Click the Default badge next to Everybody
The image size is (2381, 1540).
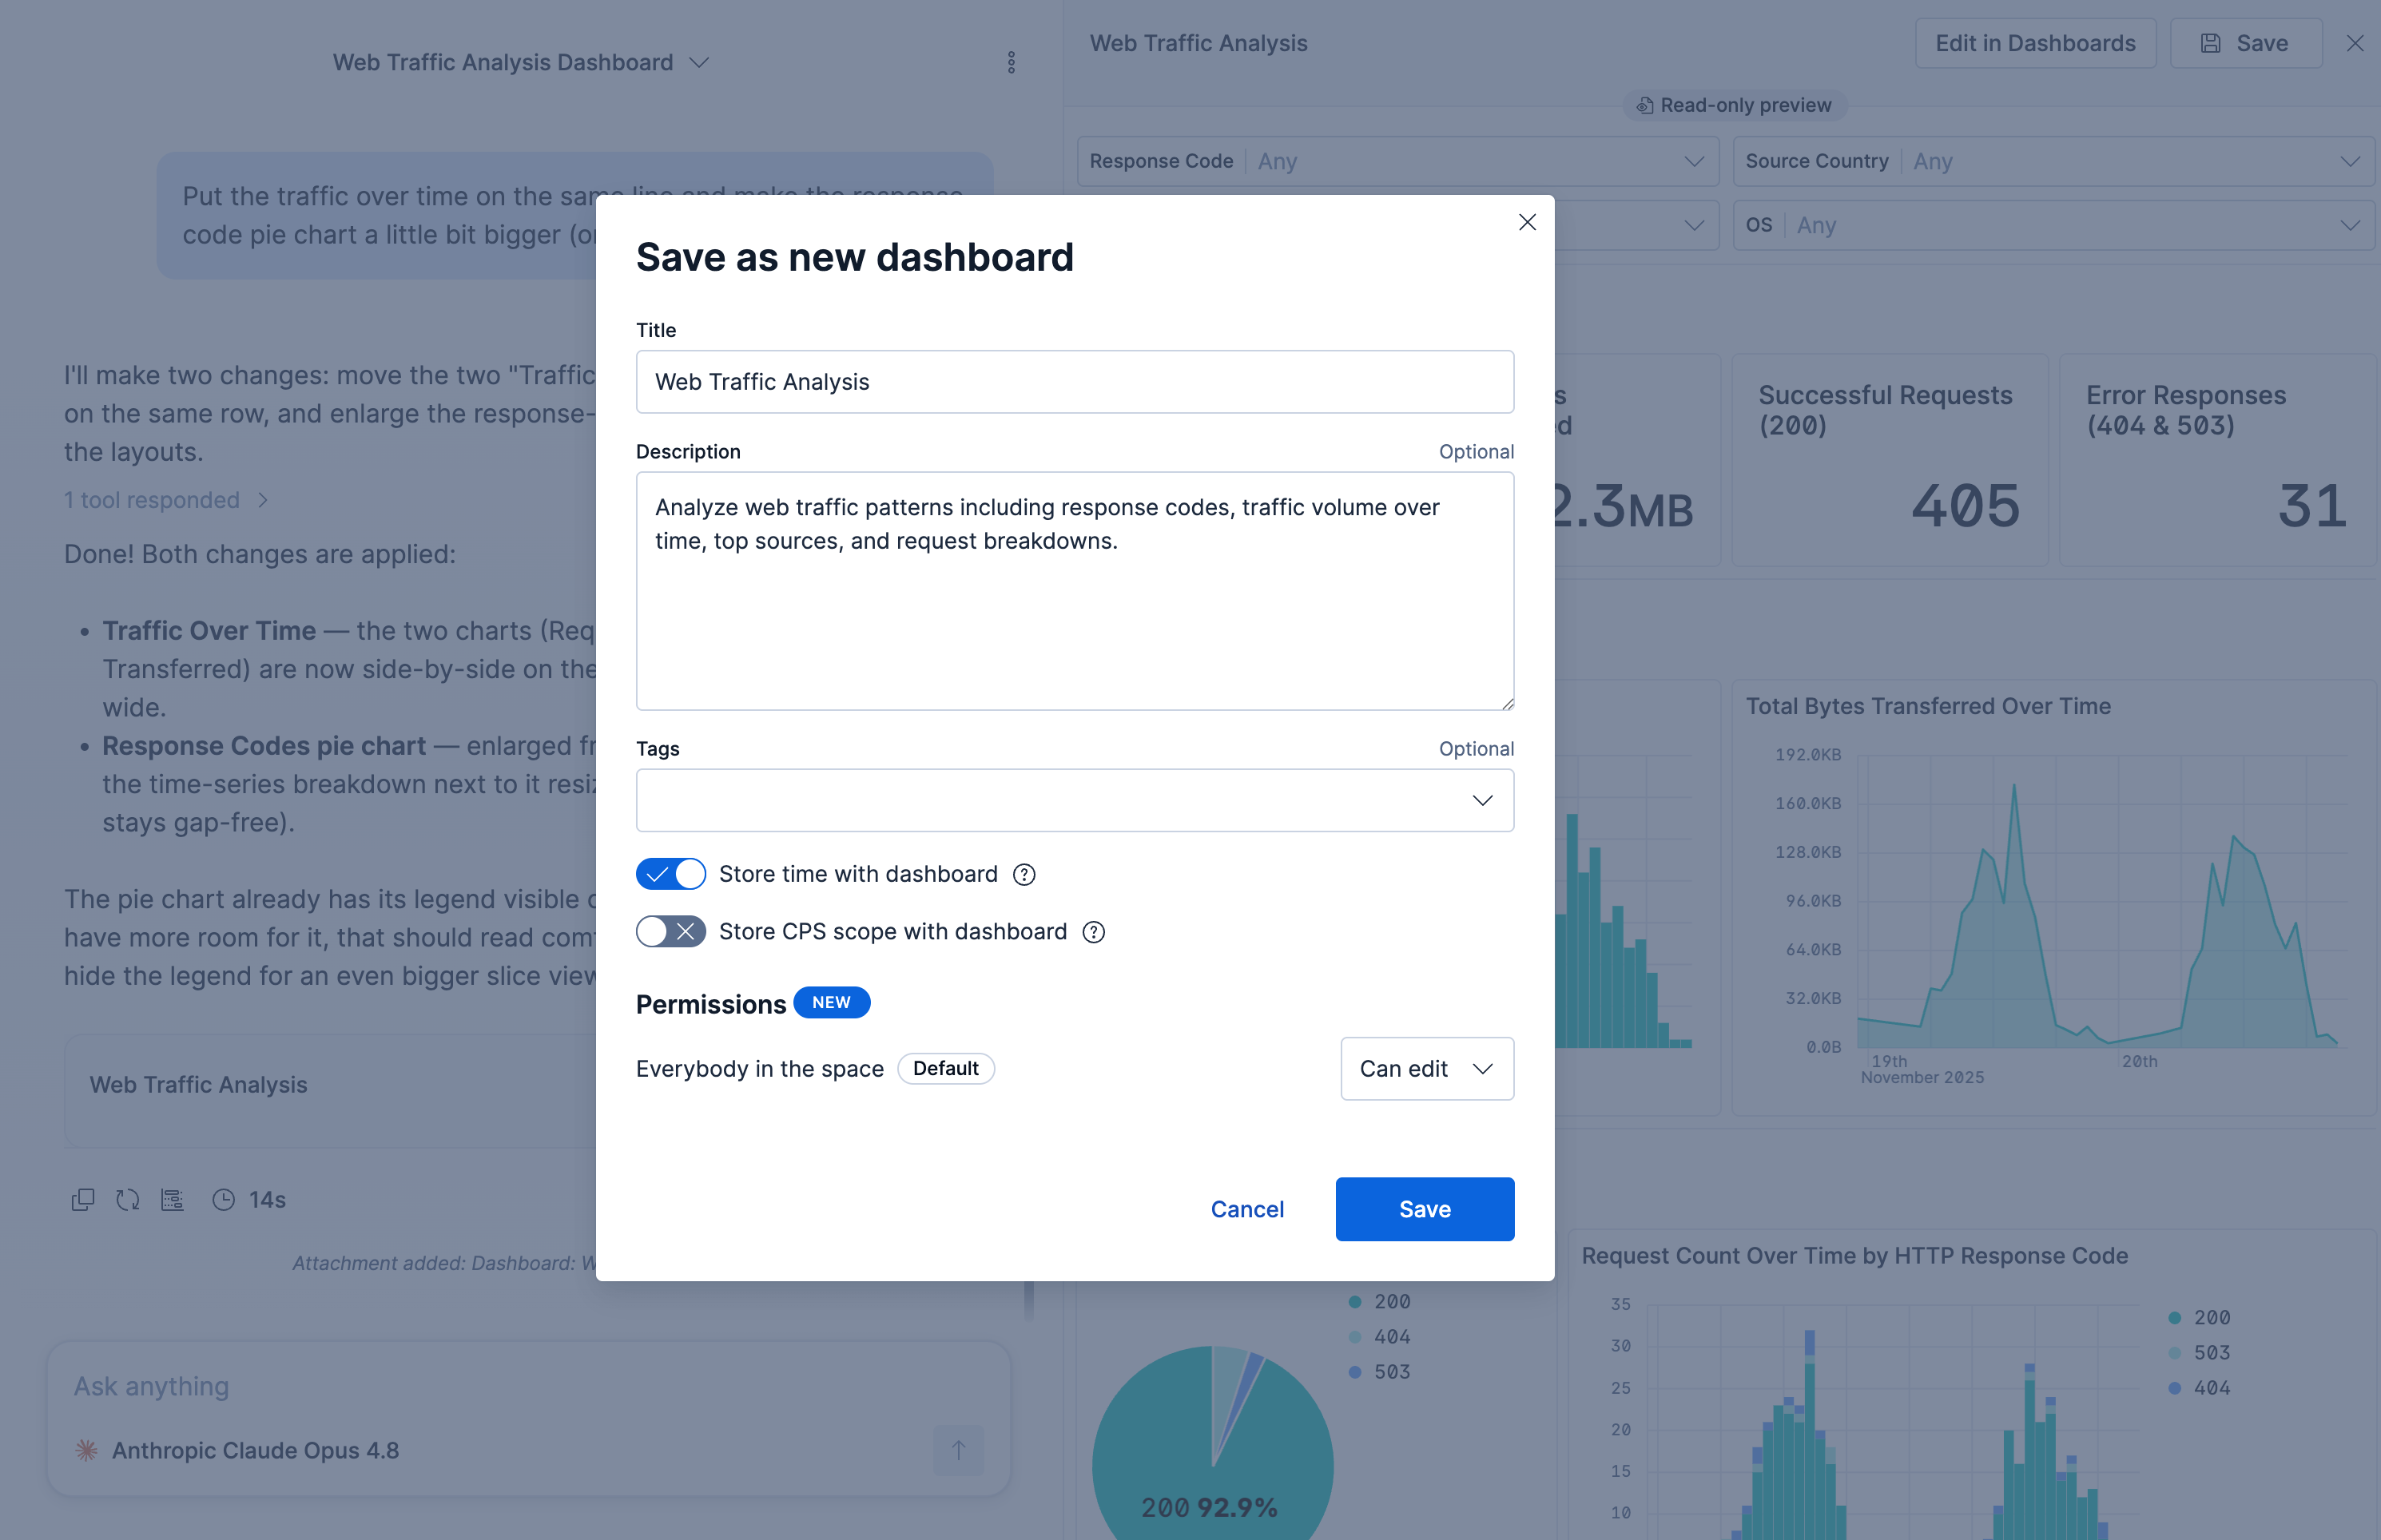[x=946, y=1068]
